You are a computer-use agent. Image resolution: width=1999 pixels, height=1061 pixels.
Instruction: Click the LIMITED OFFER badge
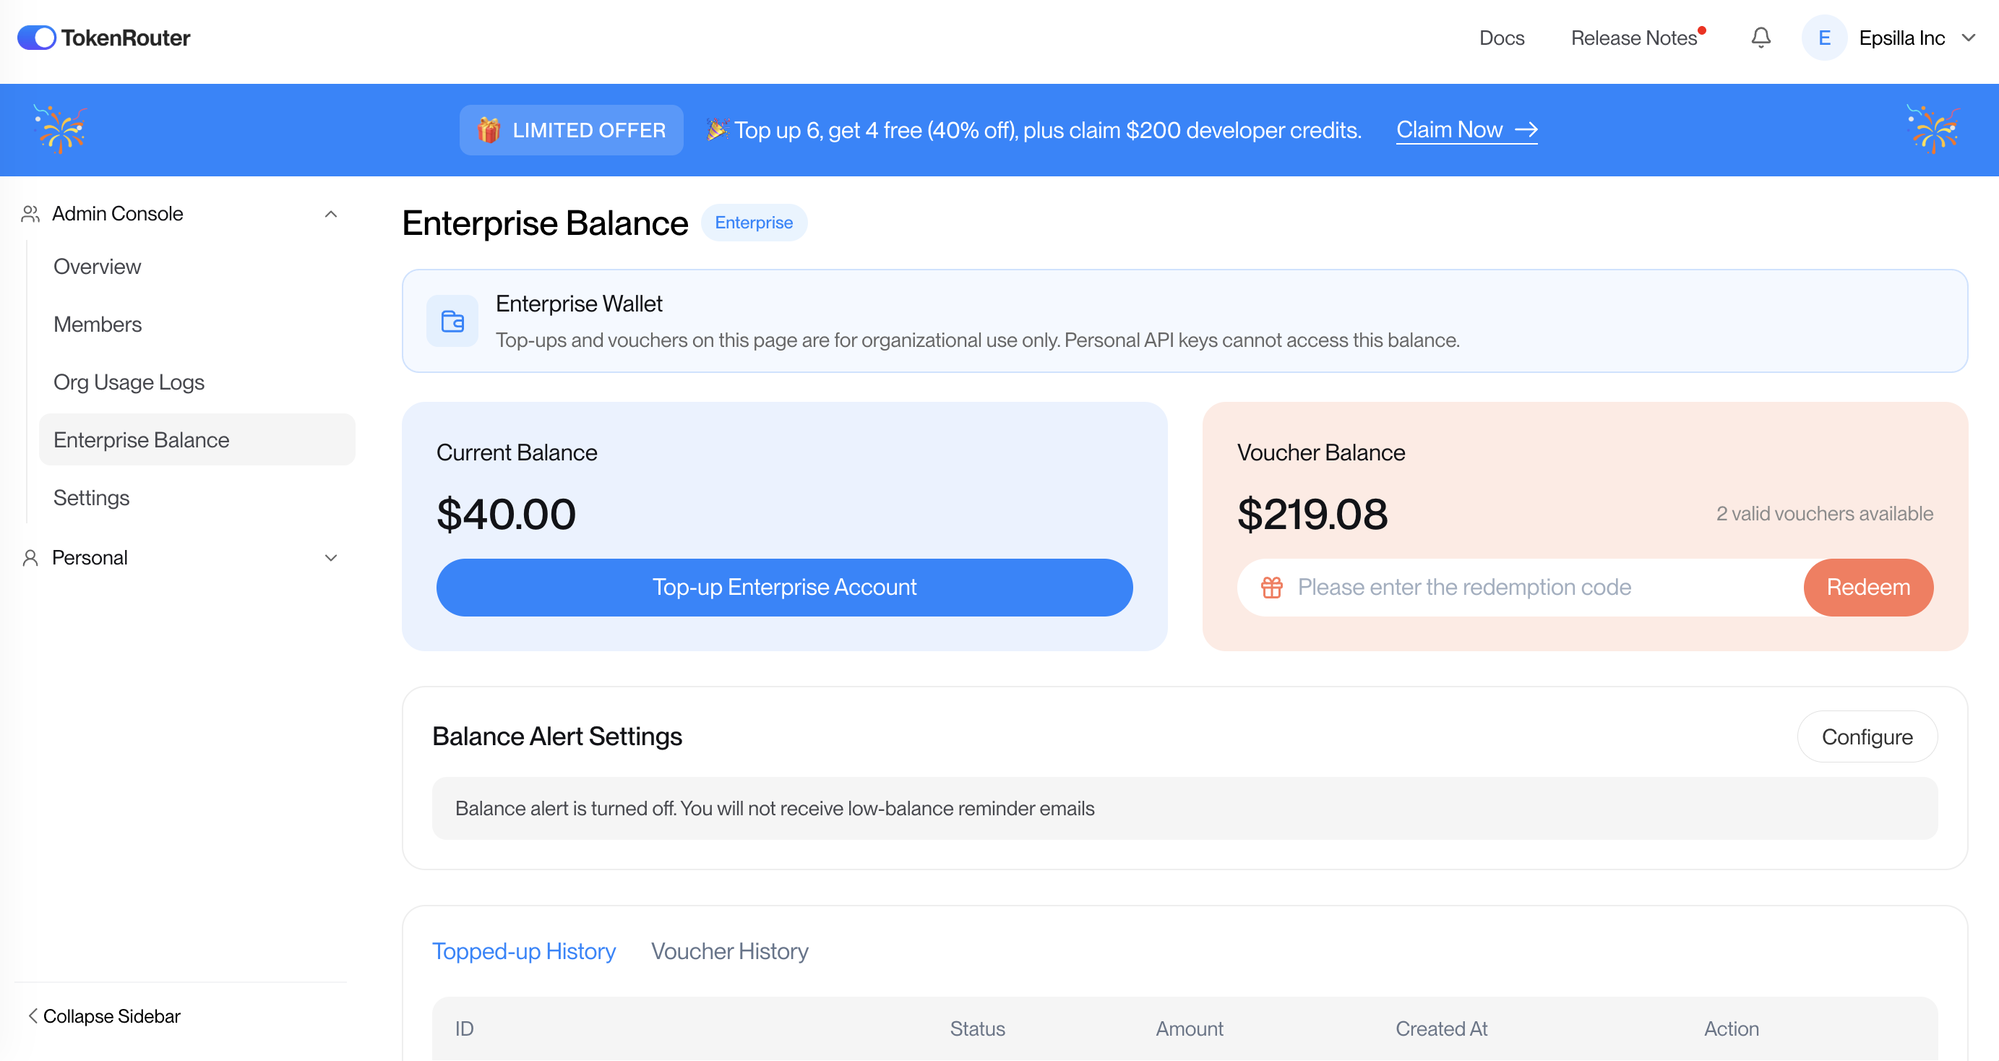coord(571,130)
